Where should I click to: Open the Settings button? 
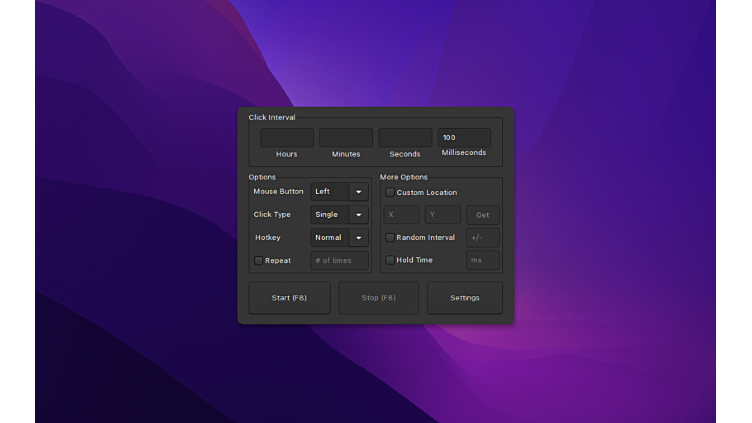[465, 298]
